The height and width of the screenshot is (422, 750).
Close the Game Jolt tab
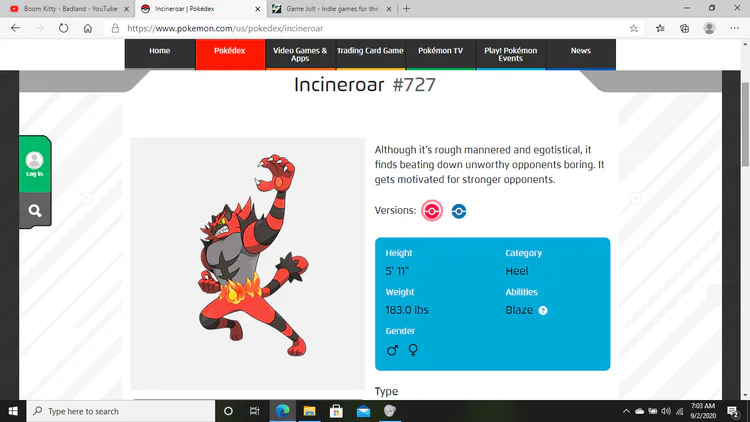click(x=389, y=9)
